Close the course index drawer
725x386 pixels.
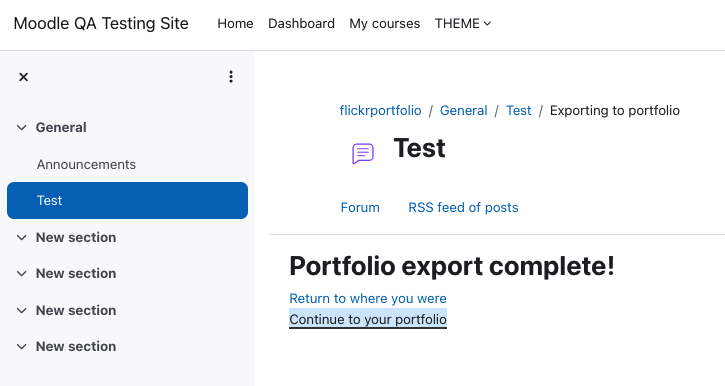coord(23,77)
